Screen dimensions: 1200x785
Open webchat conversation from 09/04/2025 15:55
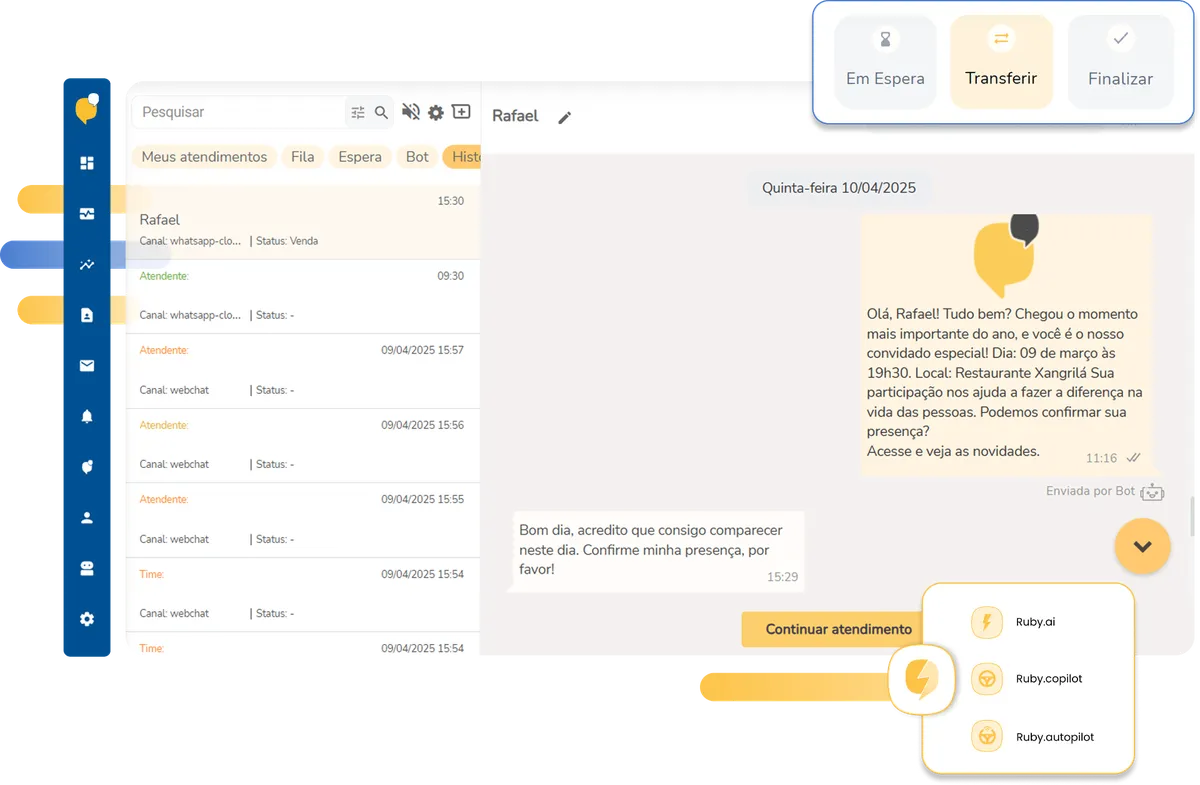pyautogui.click(x=303, y=520)
